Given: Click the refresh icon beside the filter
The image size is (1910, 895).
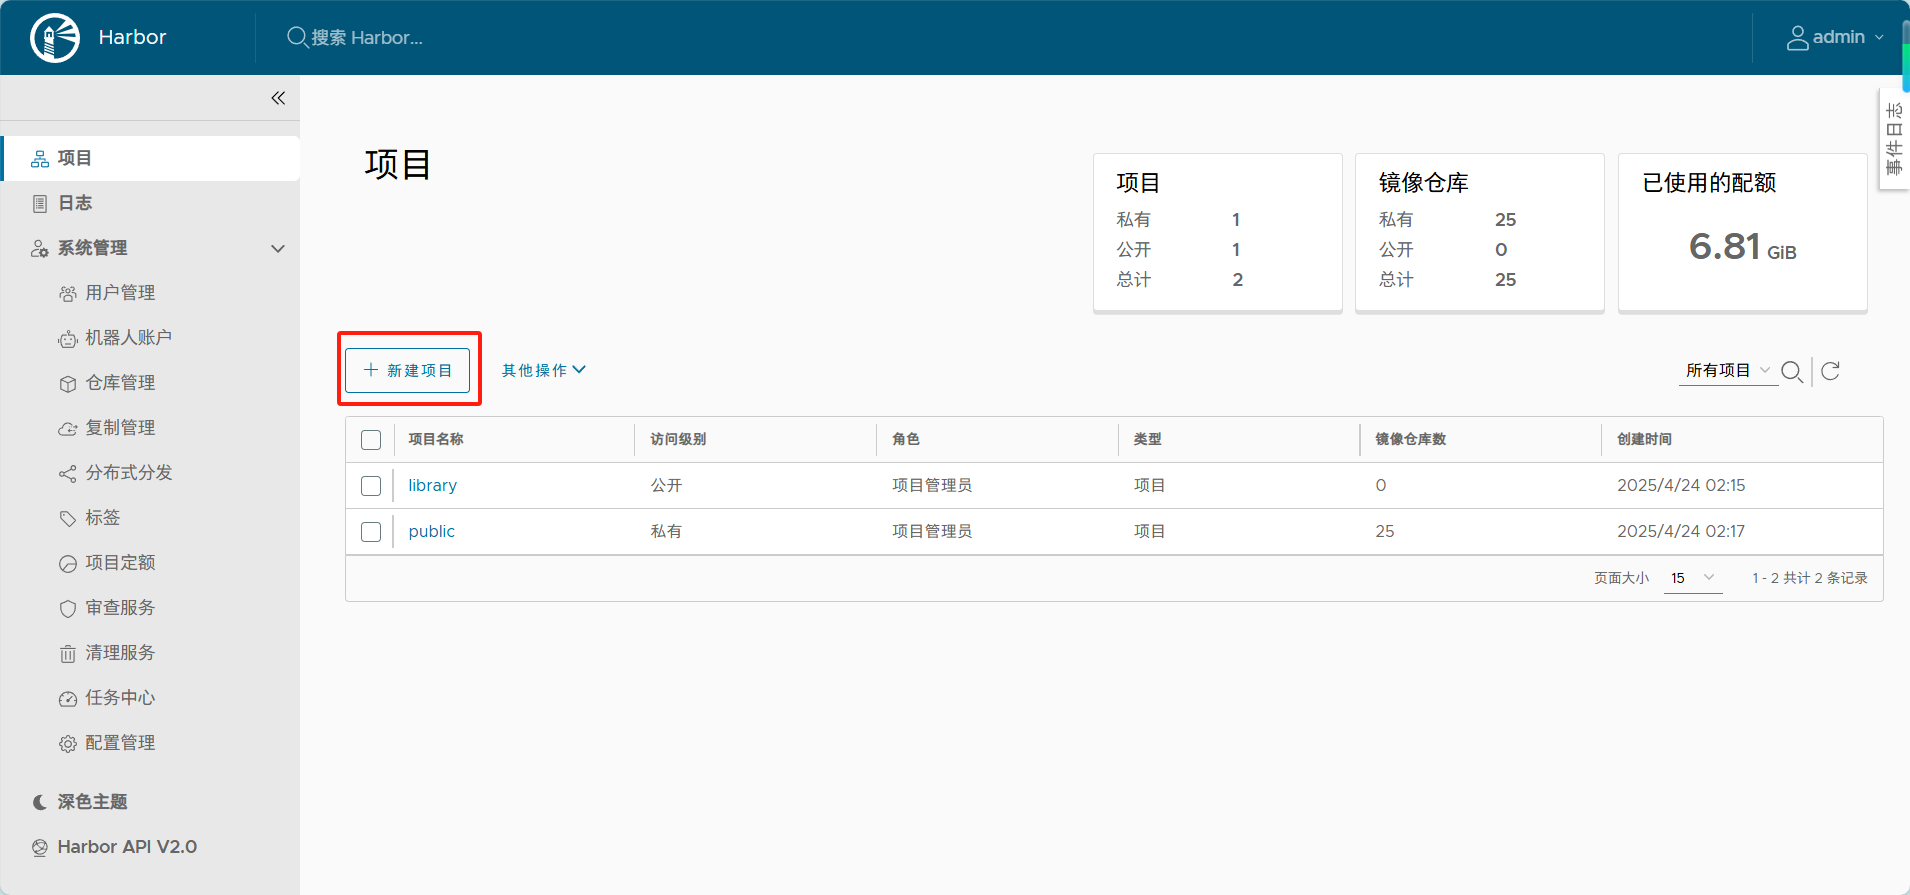Looking at the screenshot, I should click(1830, 371).
